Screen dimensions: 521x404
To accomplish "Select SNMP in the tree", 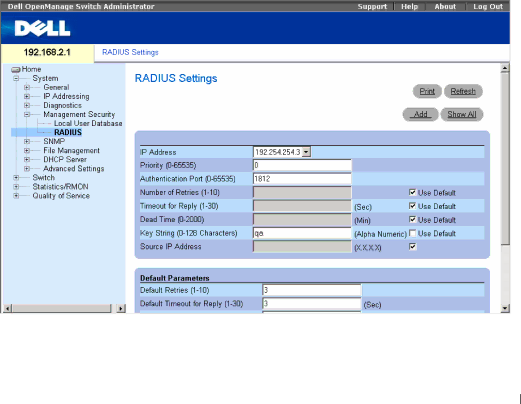I will (54, 141).
